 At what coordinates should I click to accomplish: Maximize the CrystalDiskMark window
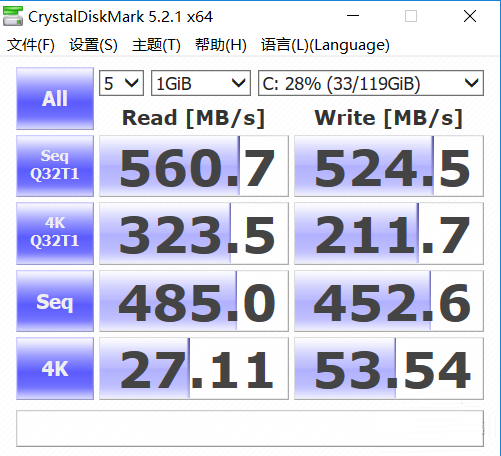click(411, 16)
